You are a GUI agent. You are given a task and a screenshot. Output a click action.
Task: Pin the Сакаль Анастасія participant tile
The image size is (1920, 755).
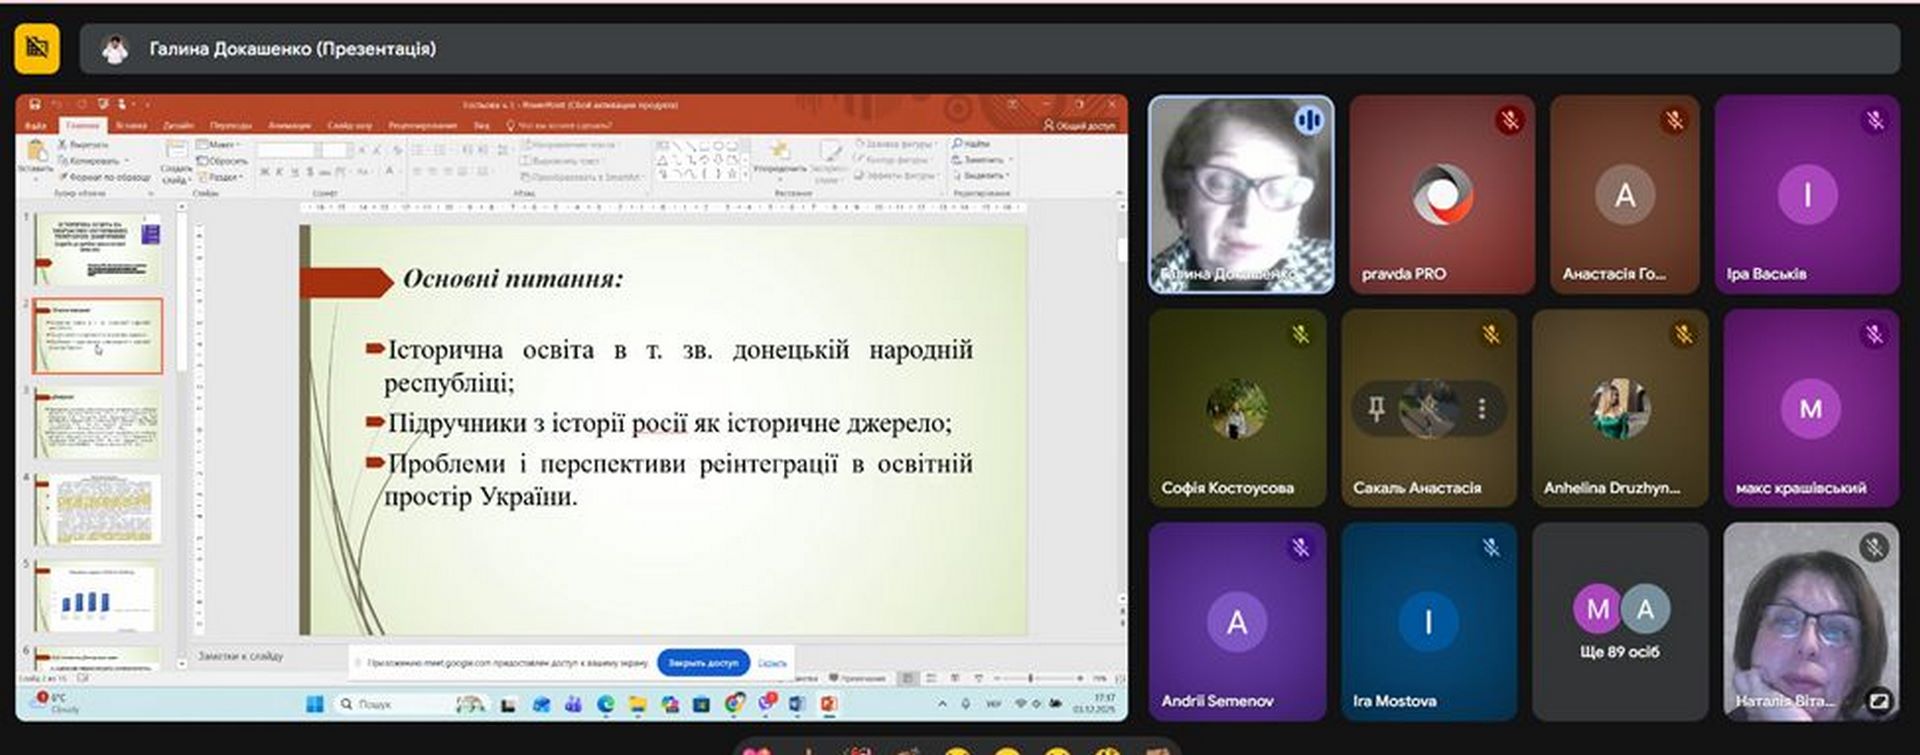tap(1377, 408)
